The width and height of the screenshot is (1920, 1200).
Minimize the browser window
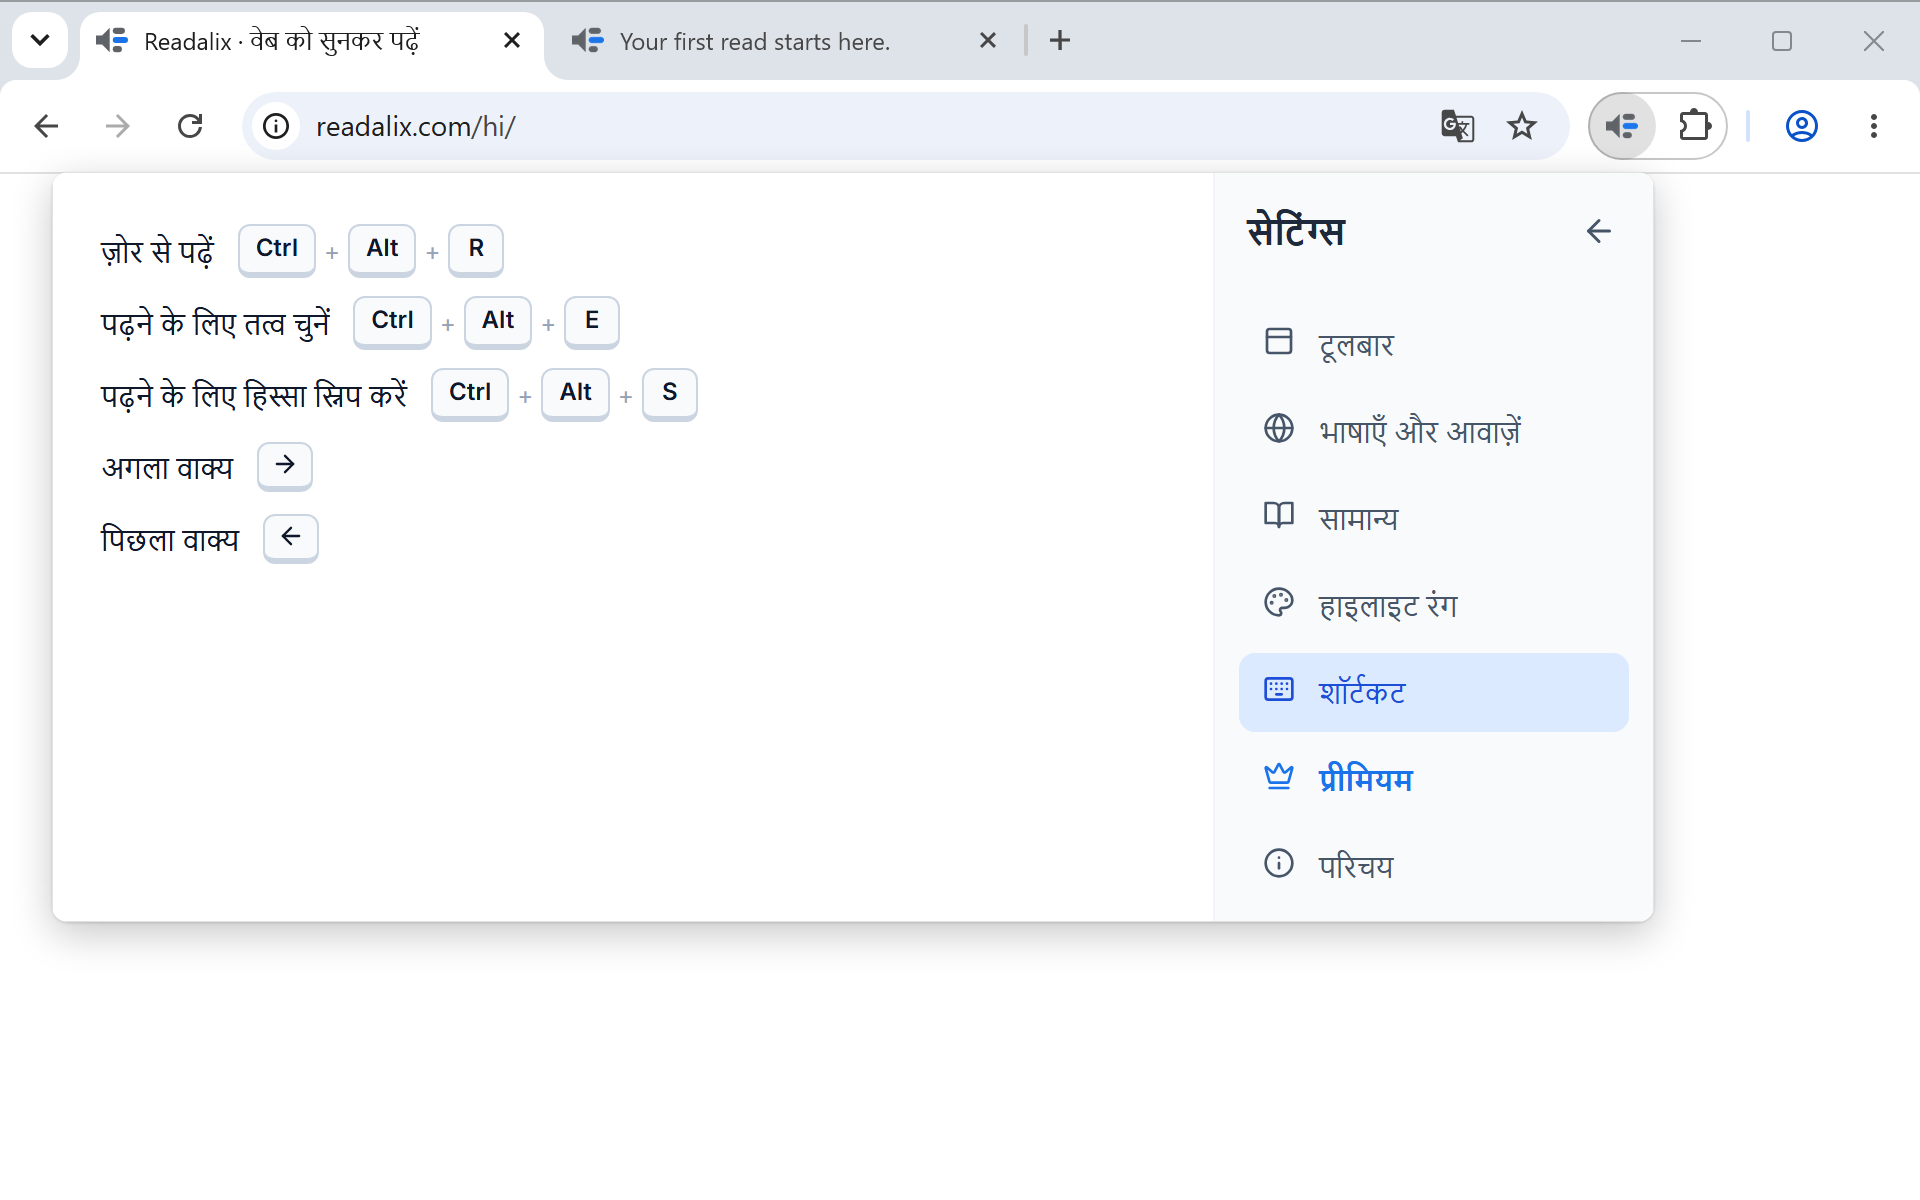click(x=1691, y=41)
